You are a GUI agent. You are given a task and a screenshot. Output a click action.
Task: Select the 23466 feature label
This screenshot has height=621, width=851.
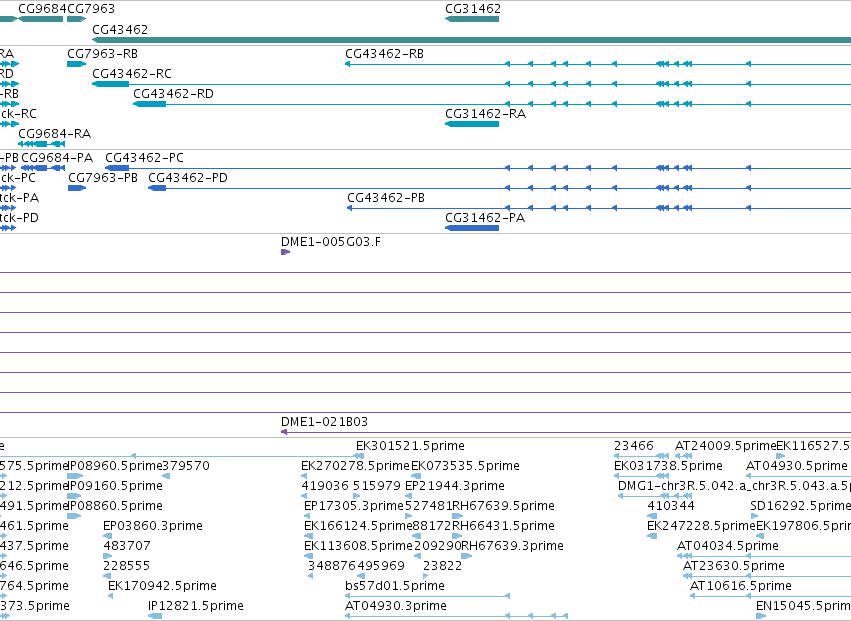(634, 446)
